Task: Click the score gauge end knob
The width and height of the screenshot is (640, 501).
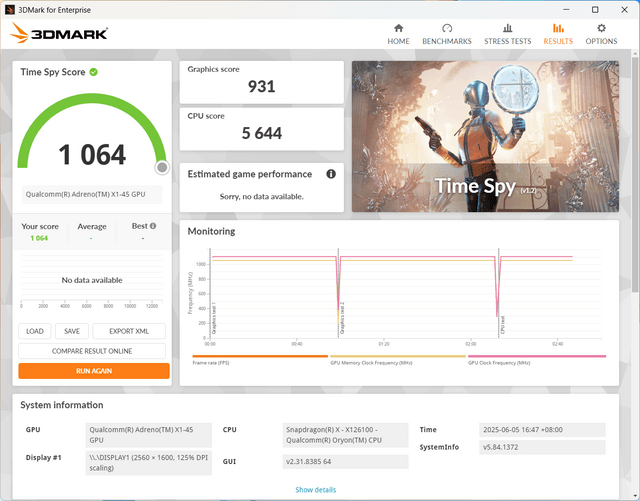Action: (162, 167)
